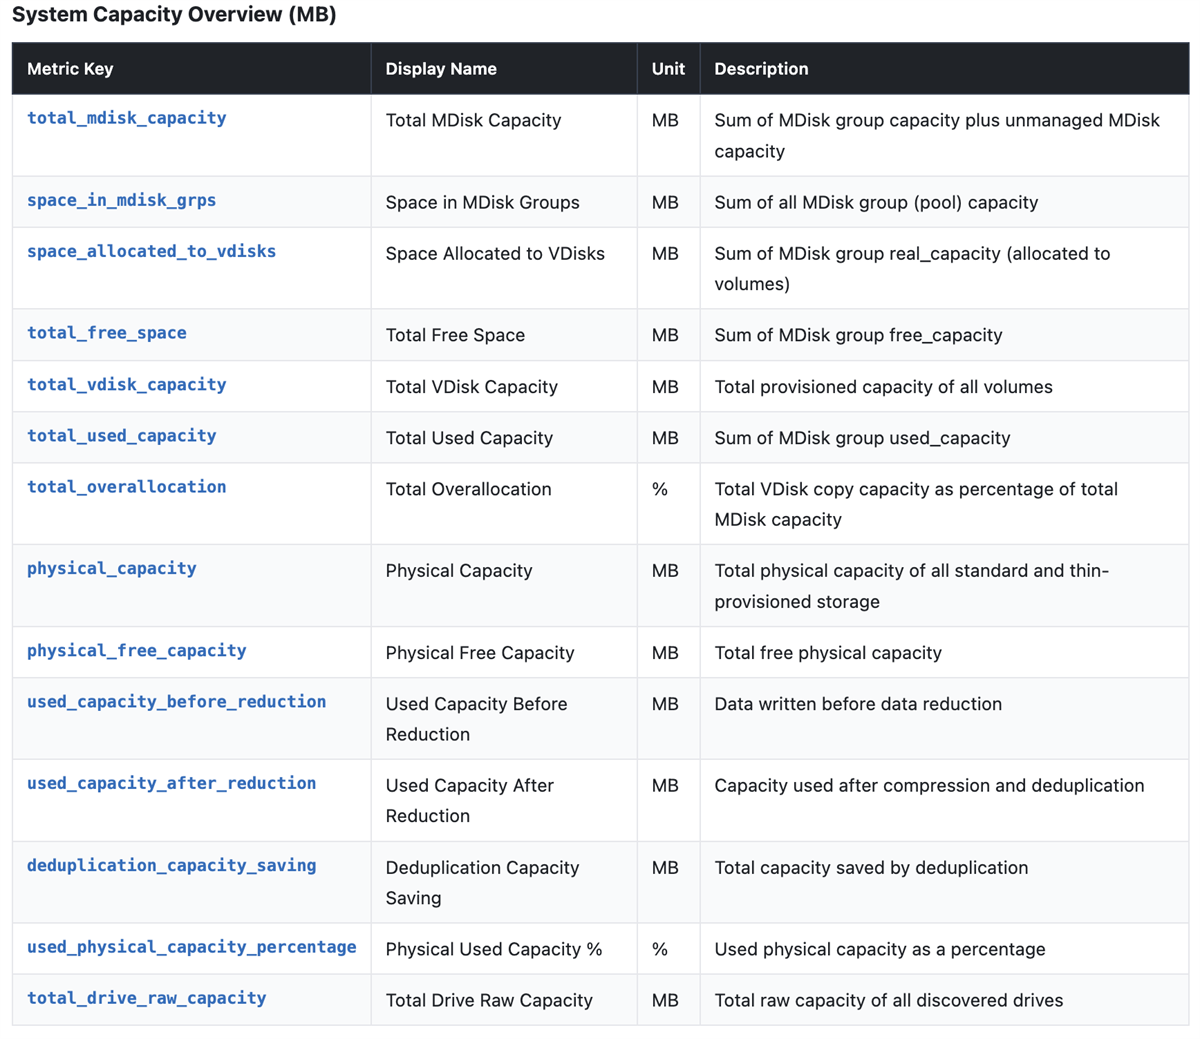
Task: Select the Total MDisk Capacity display name
Action: (474, 120)
